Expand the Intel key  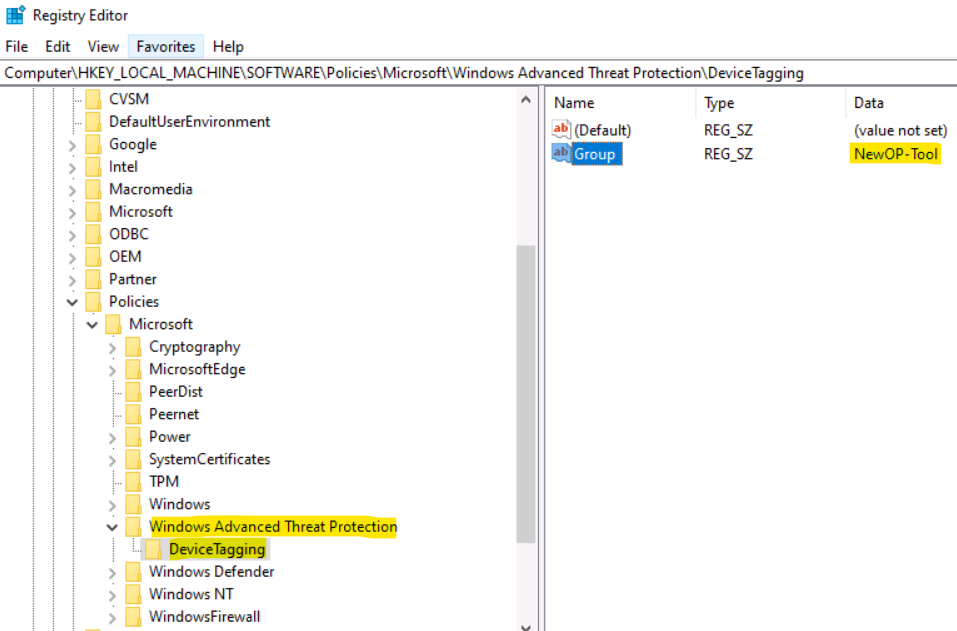(x=72, y=168)
